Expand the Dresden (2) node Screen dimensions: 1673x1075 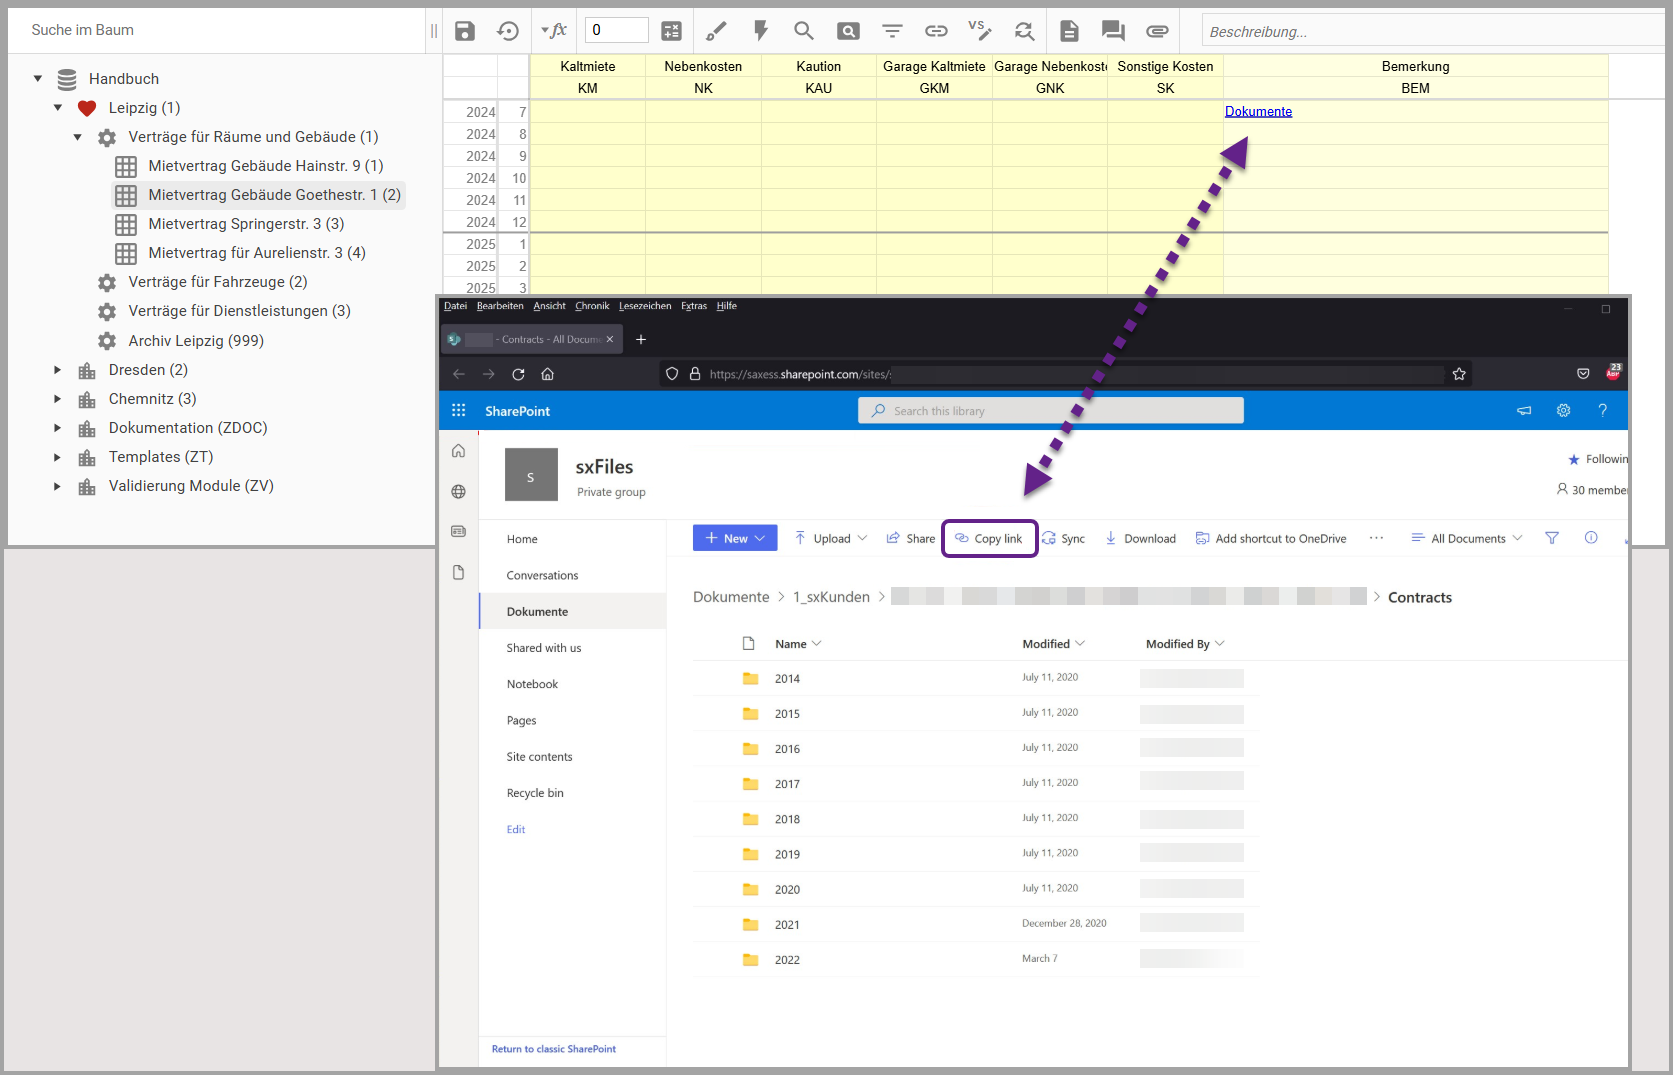(58, 370)
